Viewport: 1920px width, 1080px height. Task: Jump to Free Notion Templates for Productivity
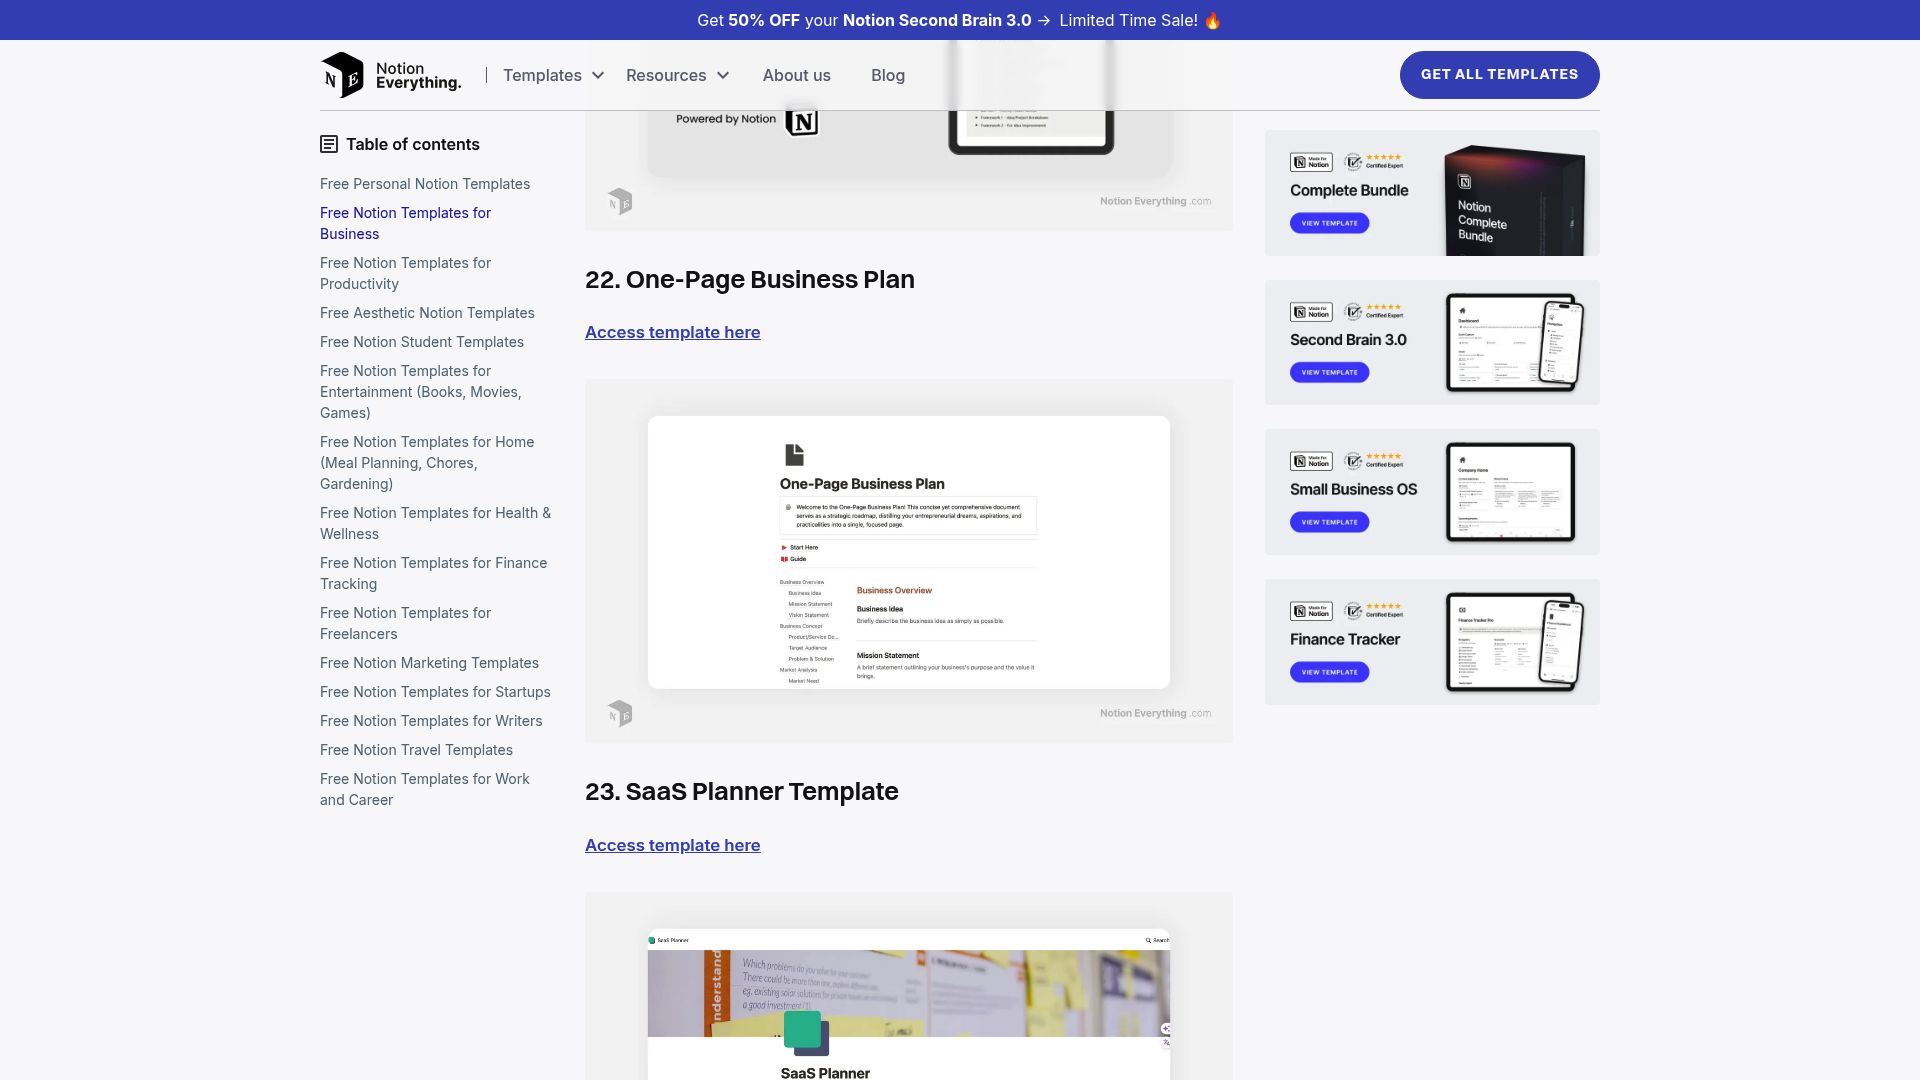coord(405,273)
